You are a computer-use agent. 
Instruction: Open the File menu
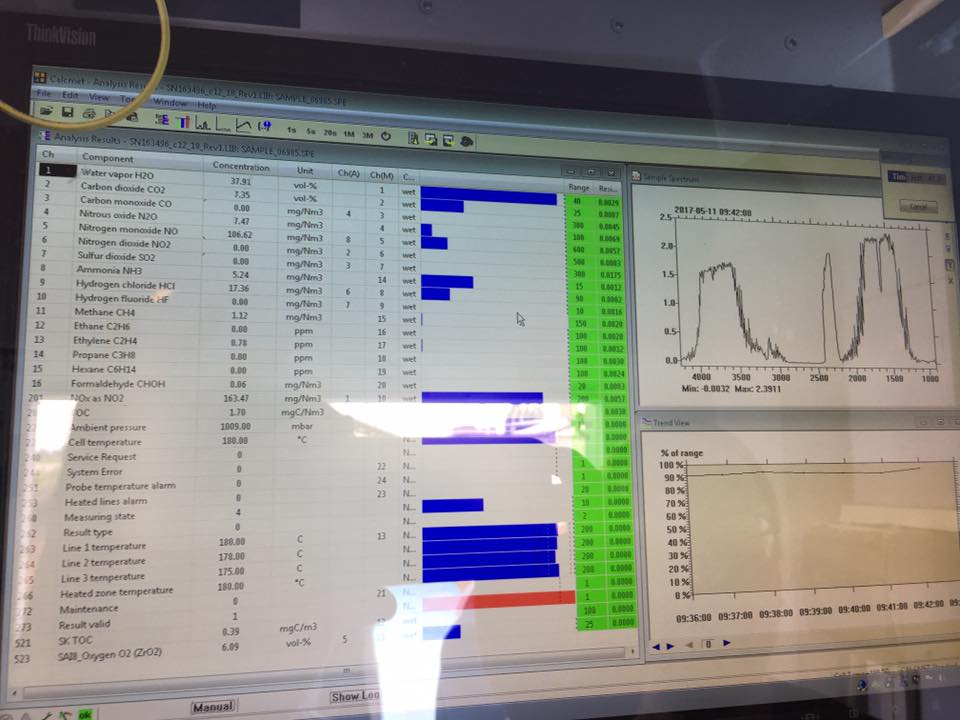tap(43, 93)
